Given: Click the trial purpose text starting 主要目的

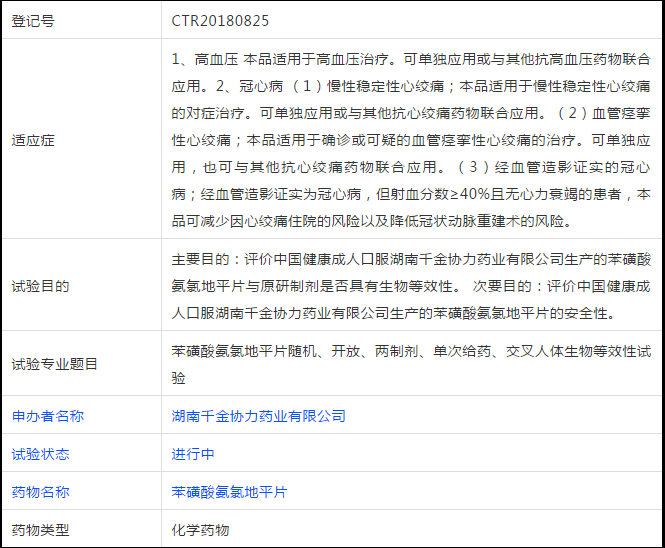Looking at the screenshot, I should (411, 286).
